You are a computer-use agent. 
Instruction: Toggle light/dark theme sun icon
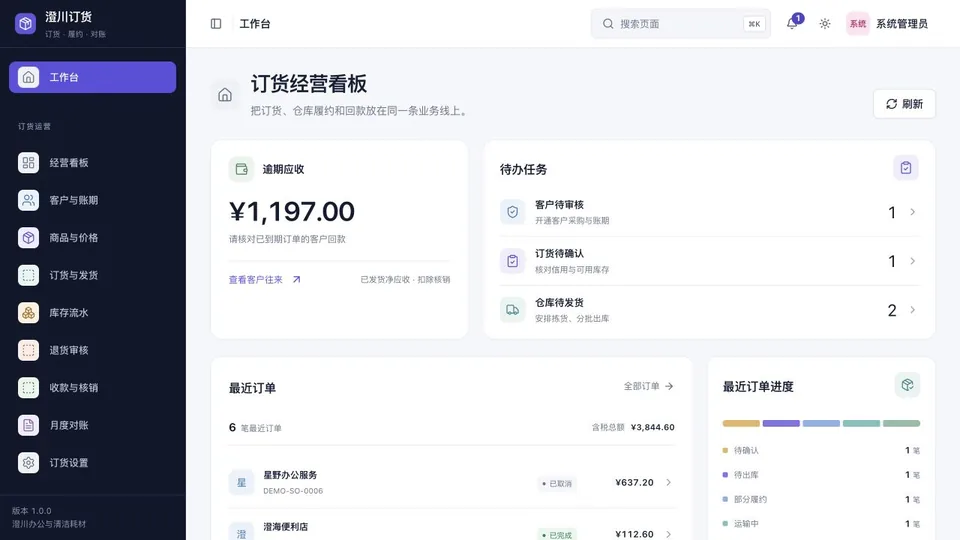click(x=825, y=24)
